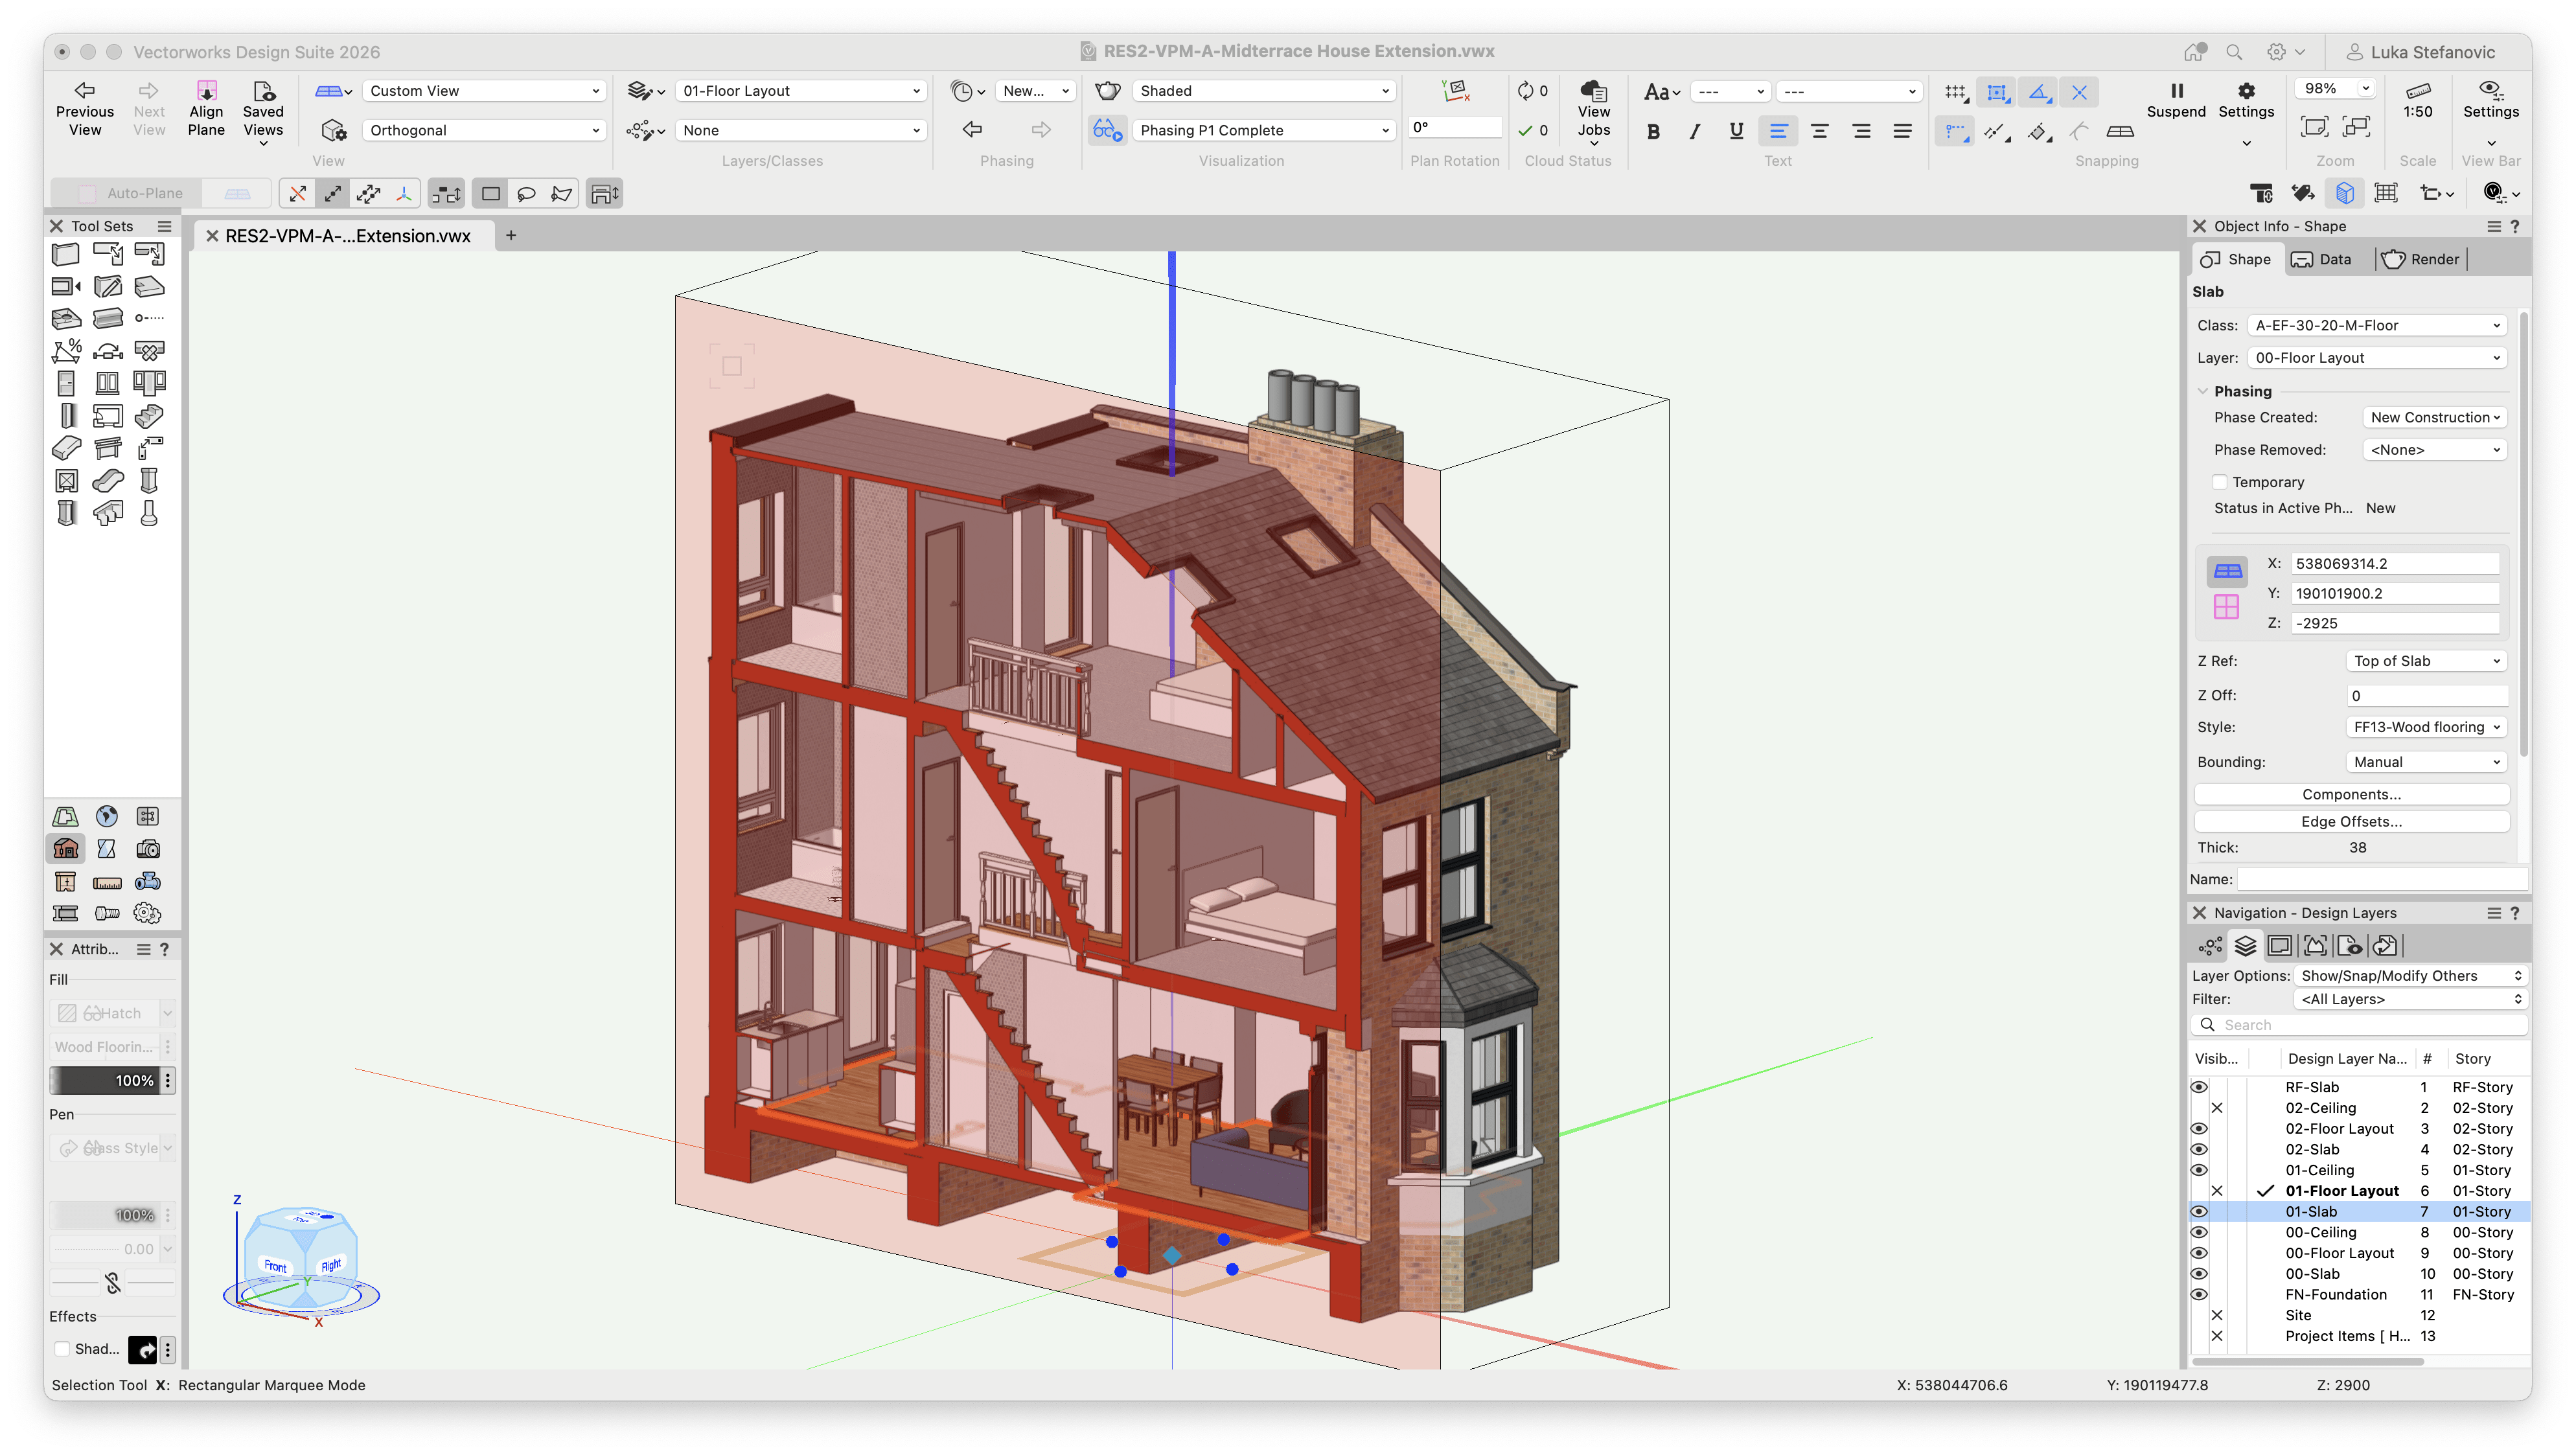Open Snapping Settings gear icon
The height and width of the screenshot is (1455, 2576).
point(2246,90)
